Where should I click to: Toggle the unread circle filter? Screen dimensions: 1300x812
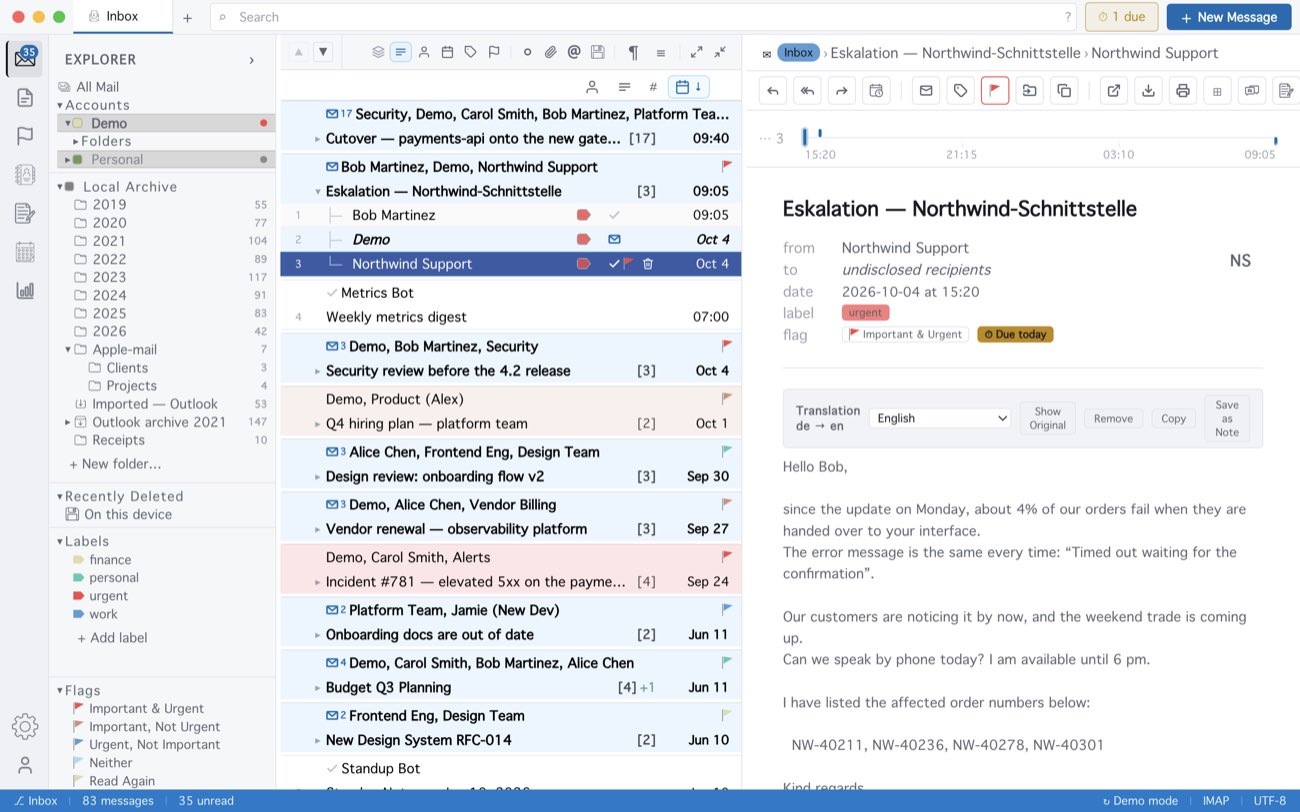[x=527, y=52]
